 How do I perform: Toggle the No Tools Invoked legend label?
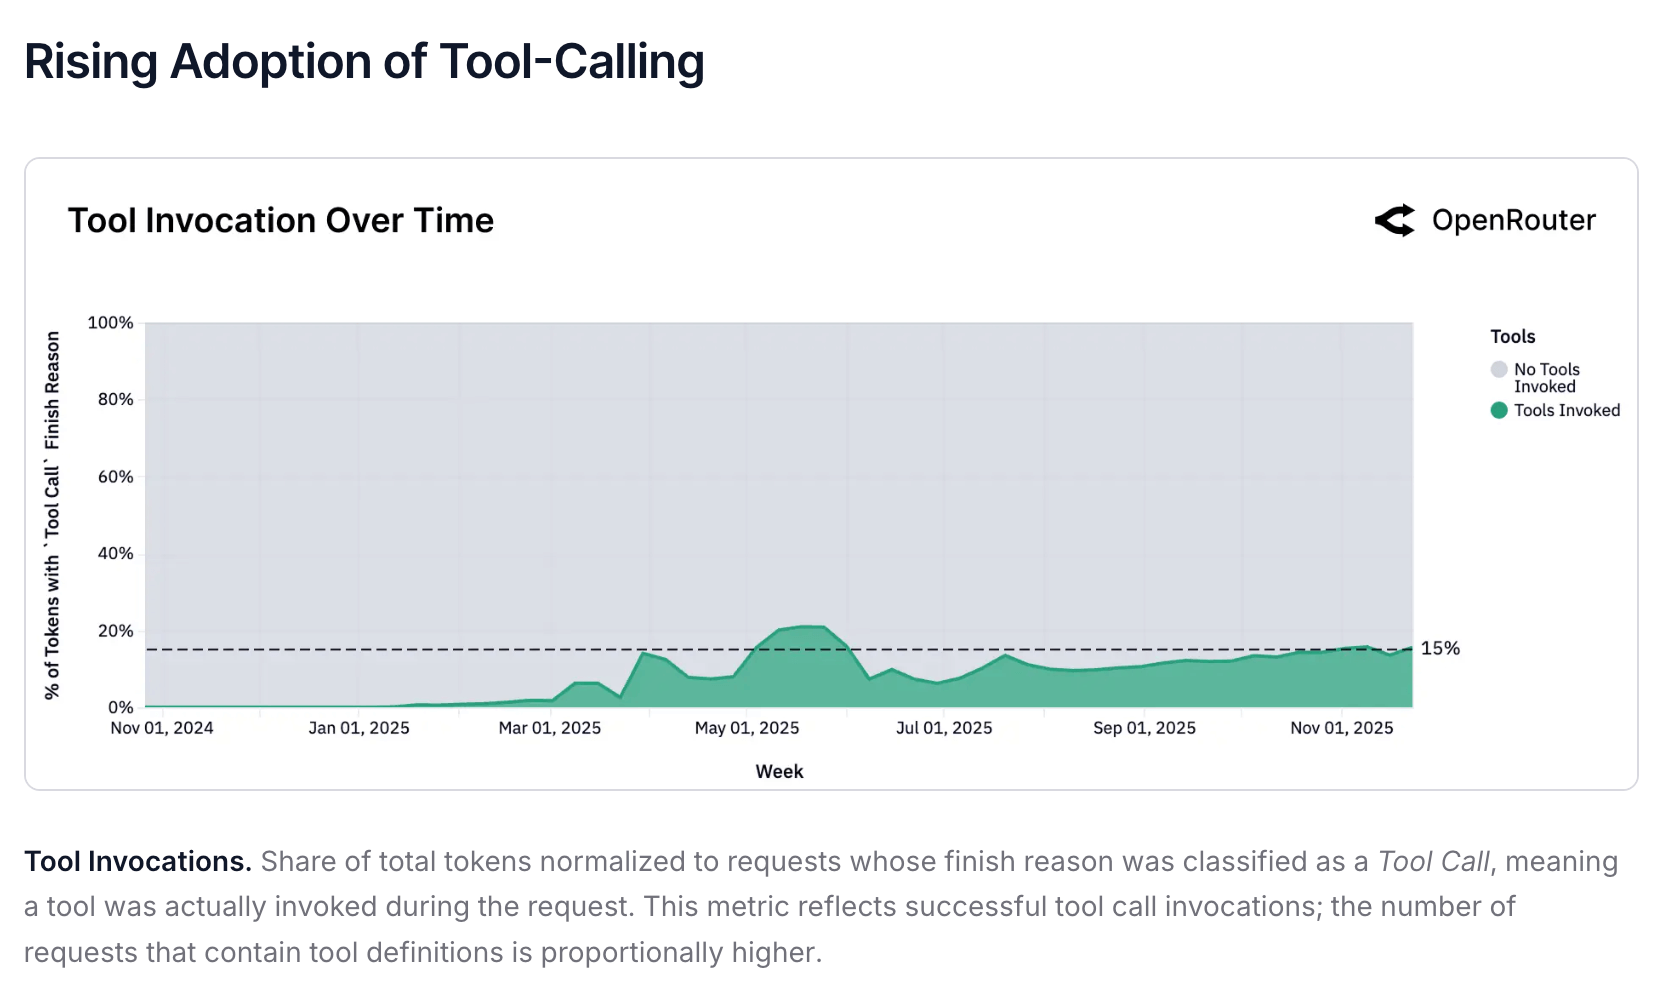pyautogui.click(x=1546, y=378)
